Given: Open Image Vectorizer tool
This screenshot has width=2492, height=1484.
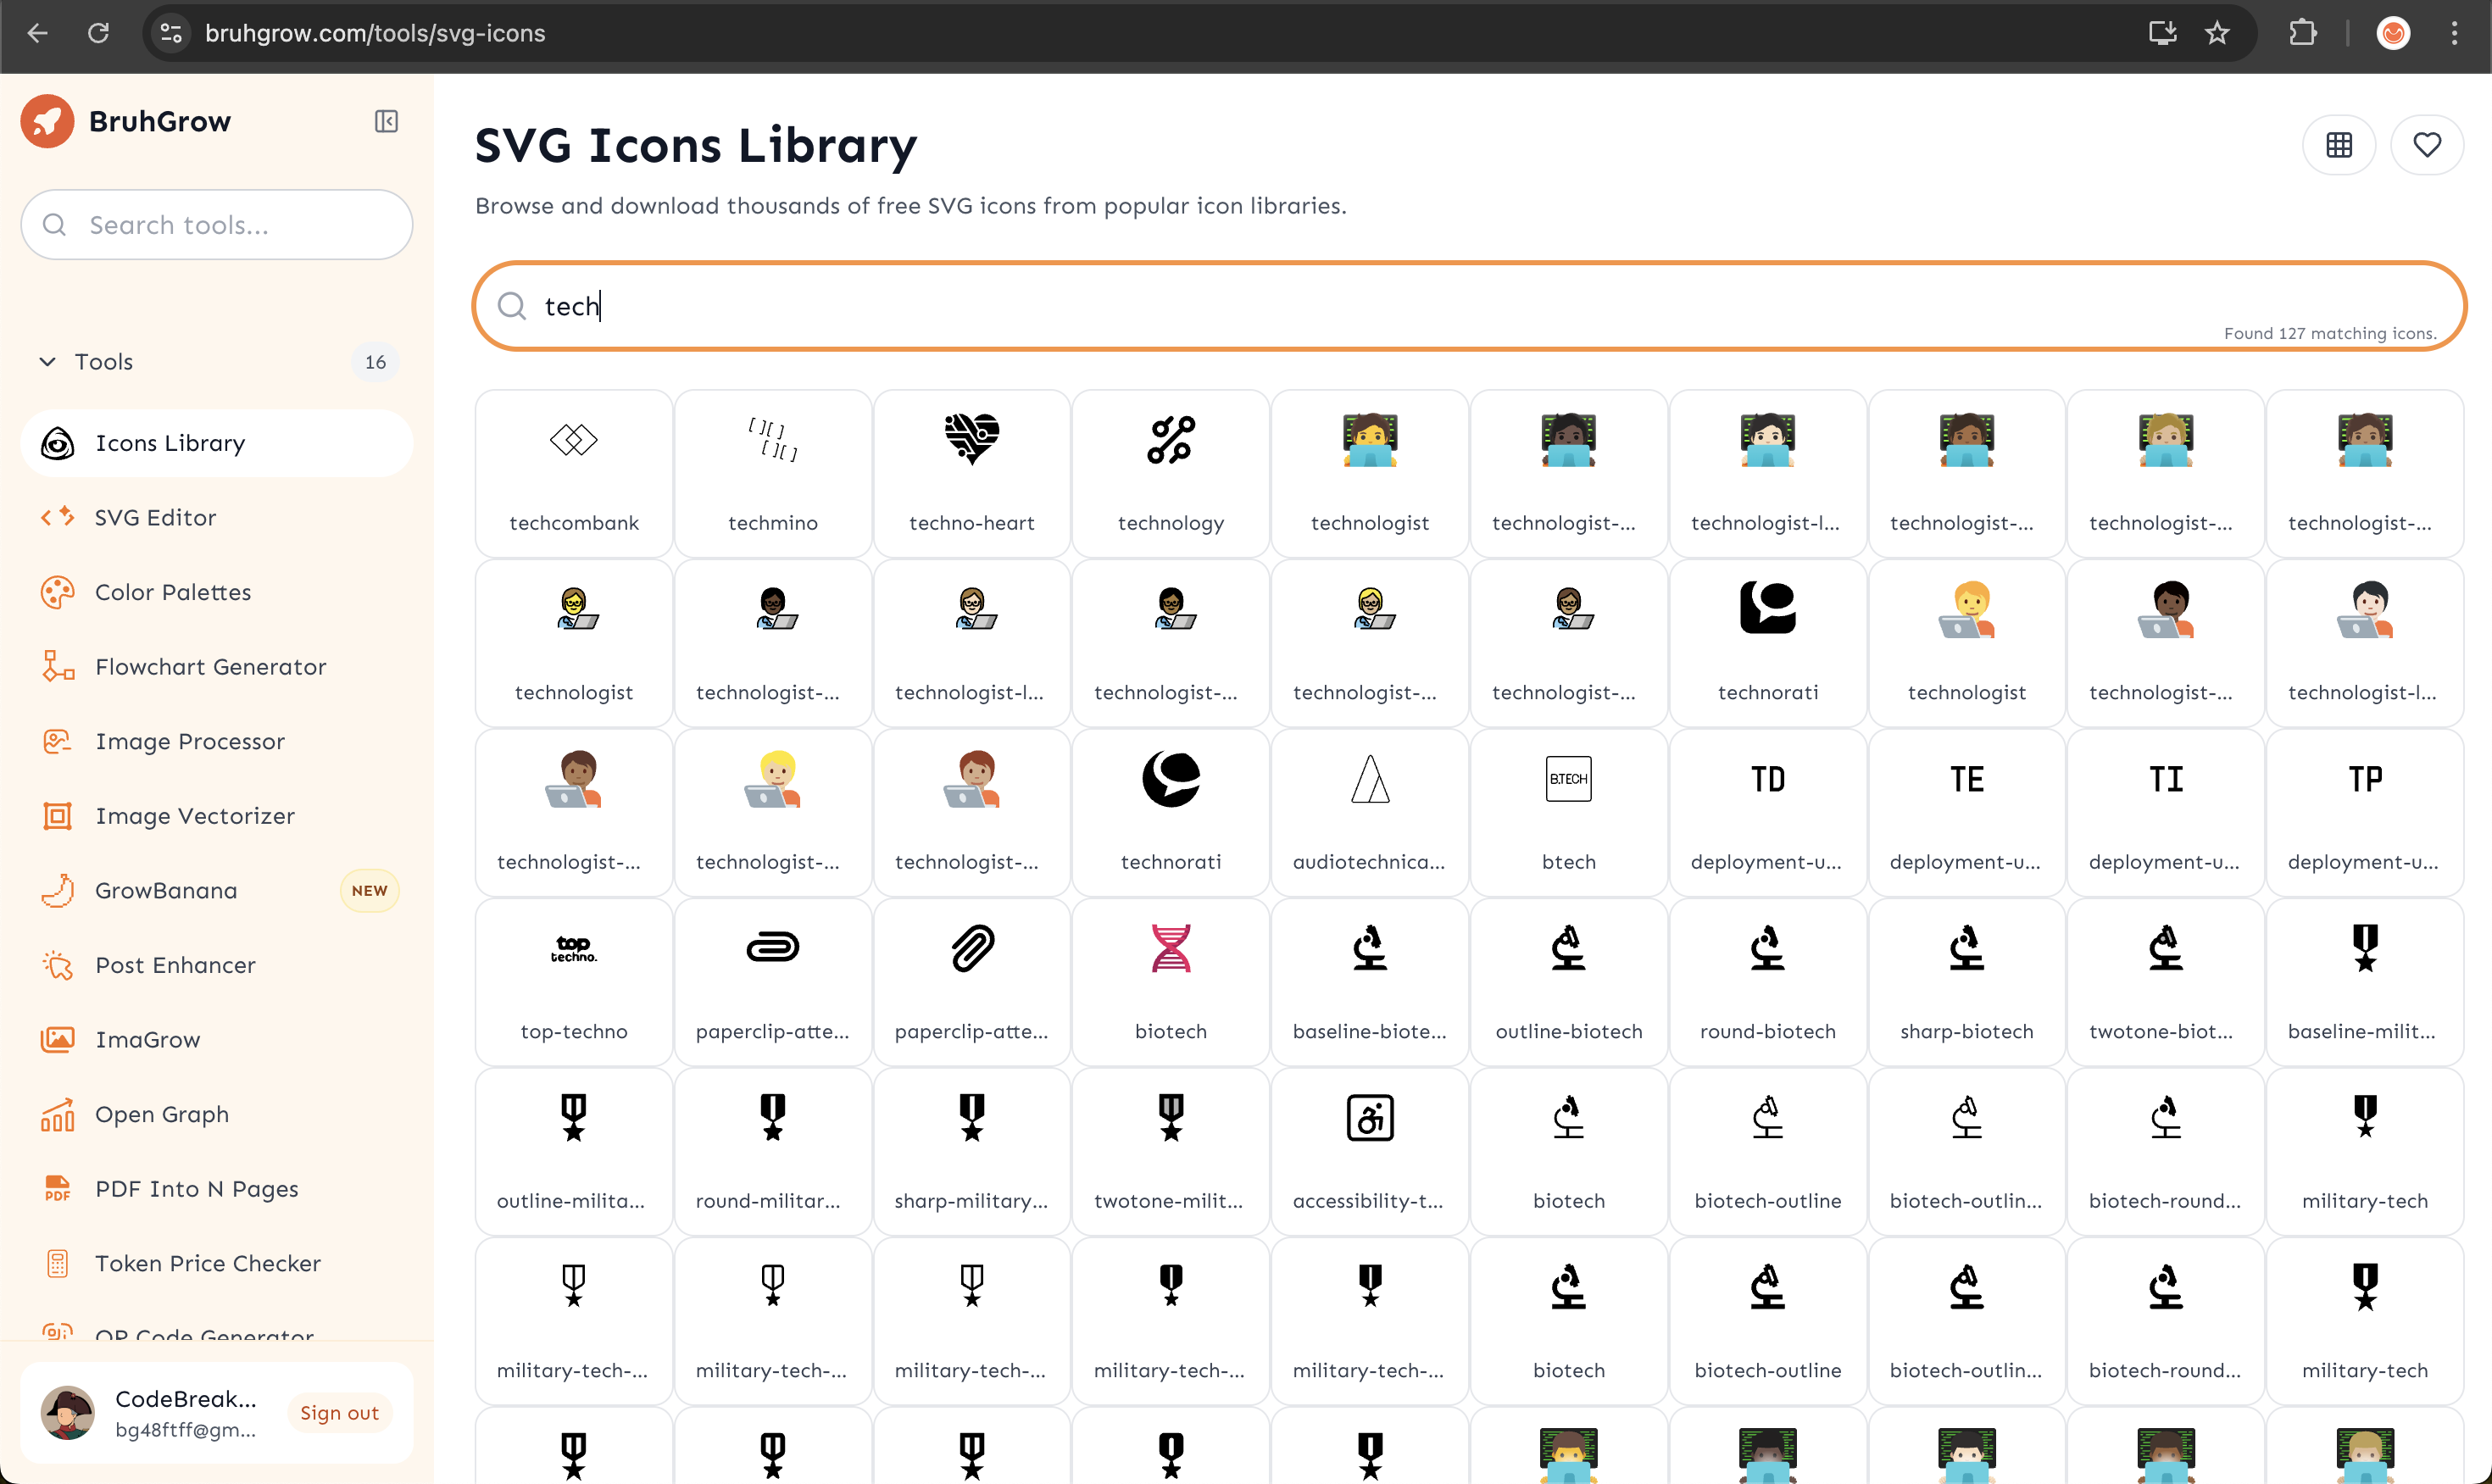Looking at the screenshot, I should 217,816.
